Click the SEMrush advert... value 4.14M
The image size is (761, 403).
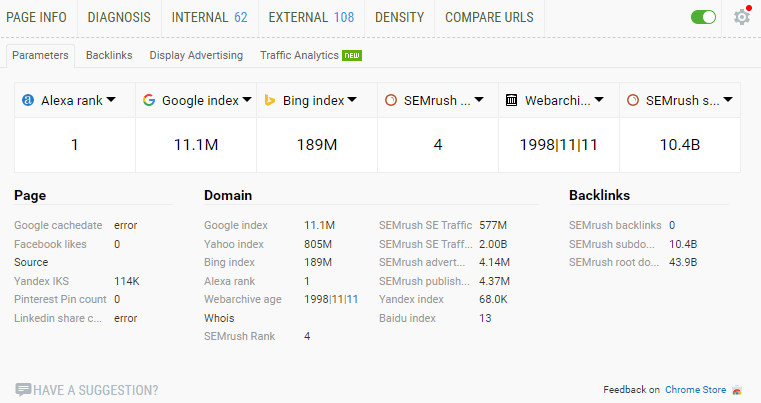[x=495, y=262]
